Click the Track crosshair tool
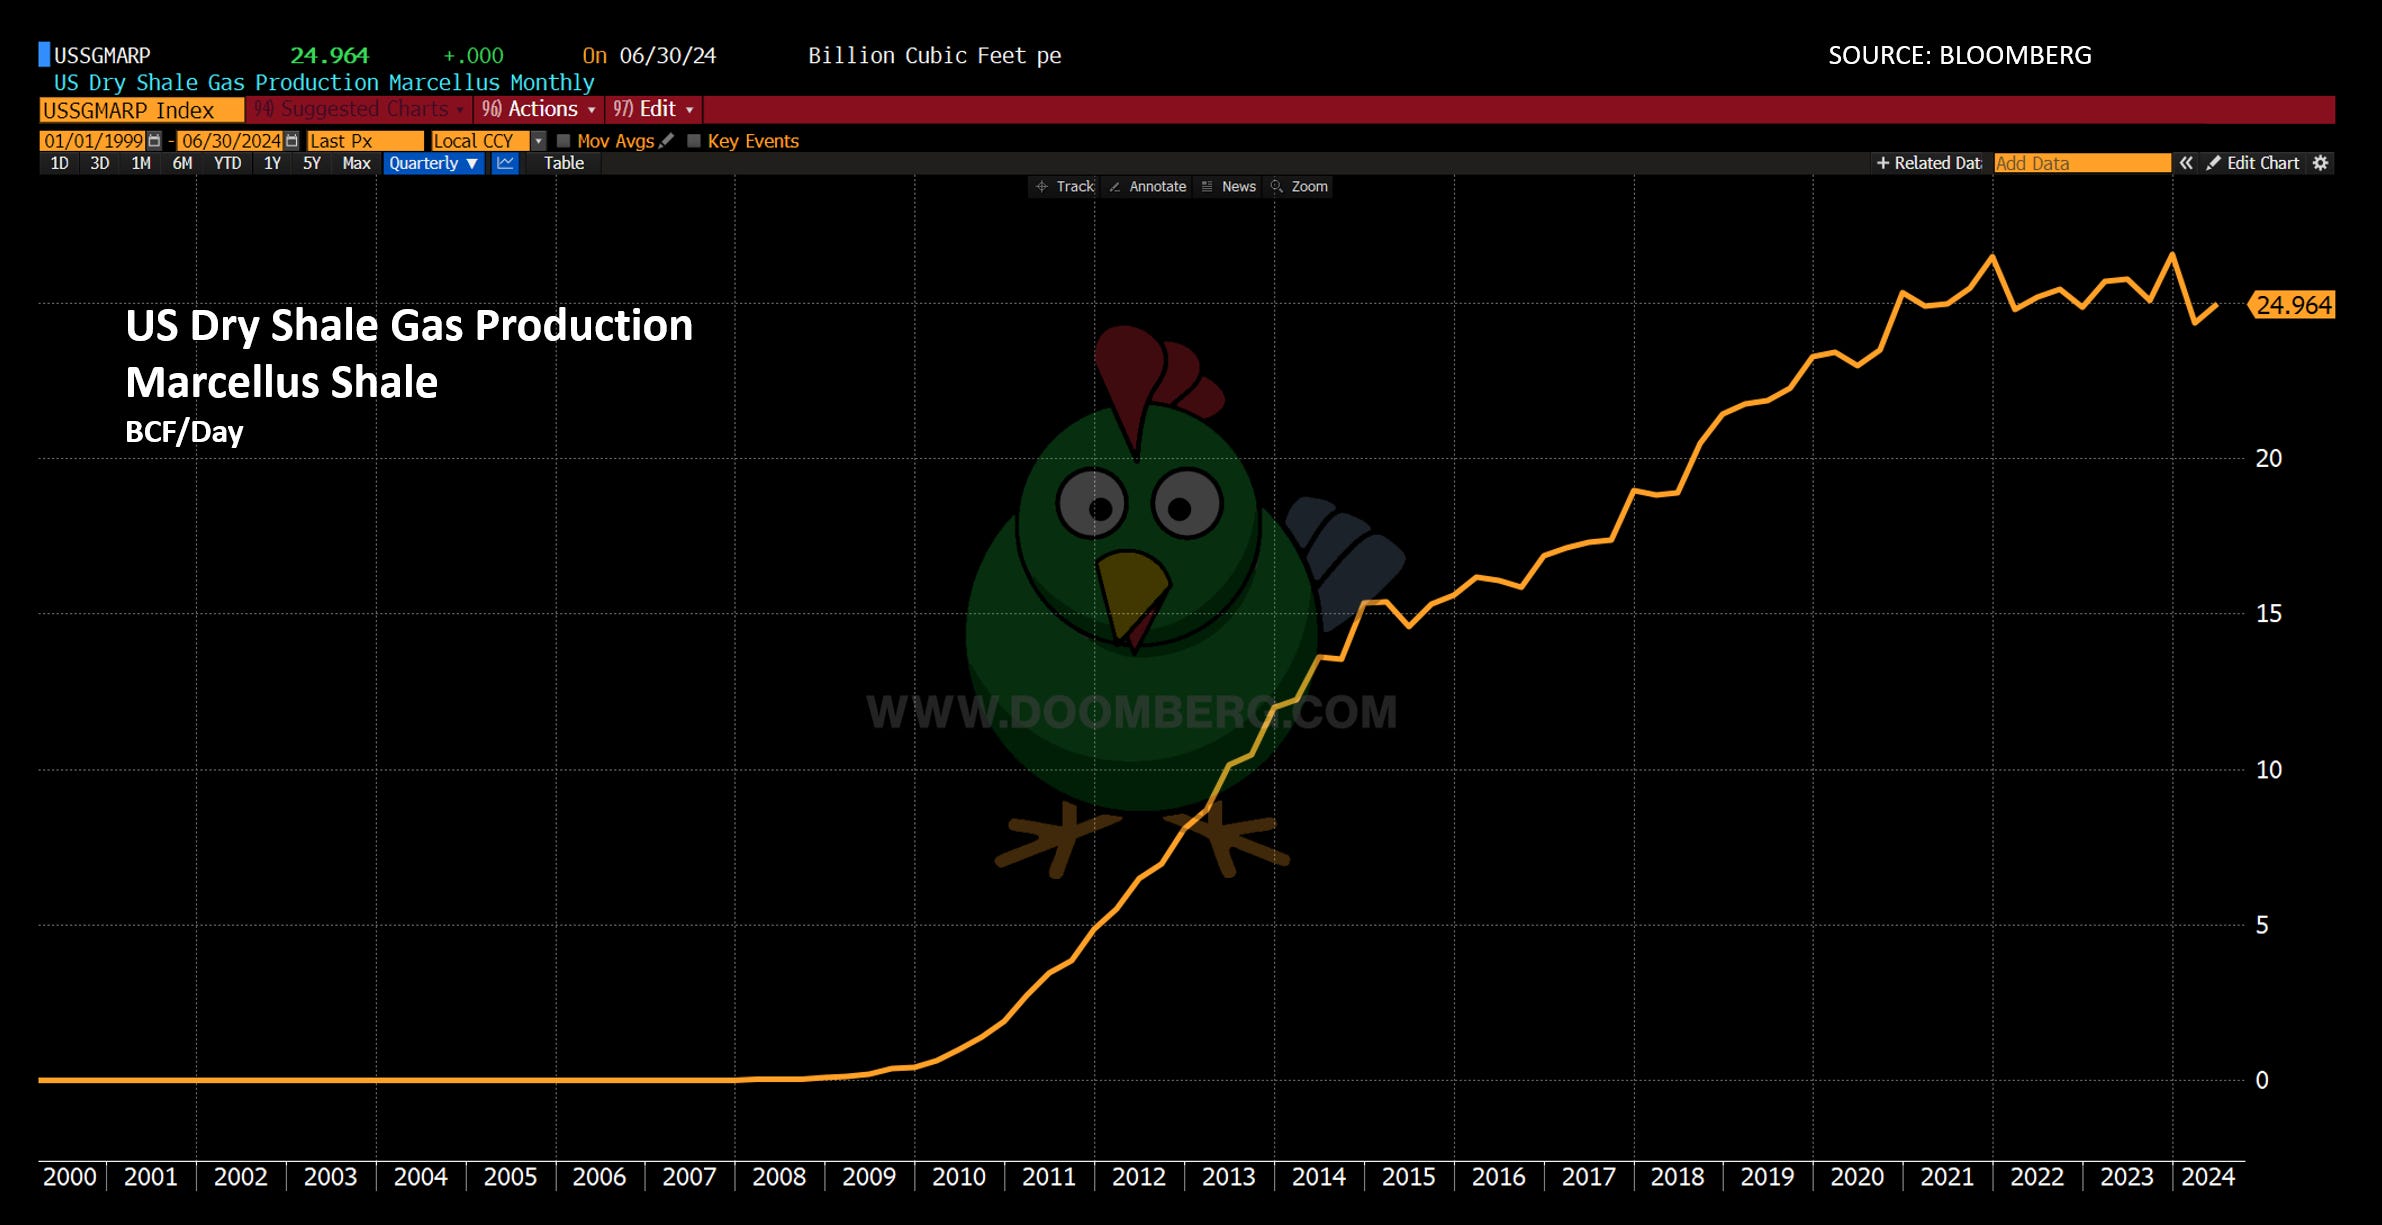Viewport: 2382px width, 1225px height. coord(1066,187)
